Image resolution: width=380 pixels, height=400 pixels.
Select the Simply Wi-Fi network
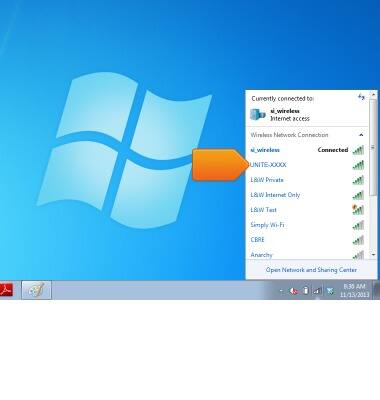click(307, 225)
